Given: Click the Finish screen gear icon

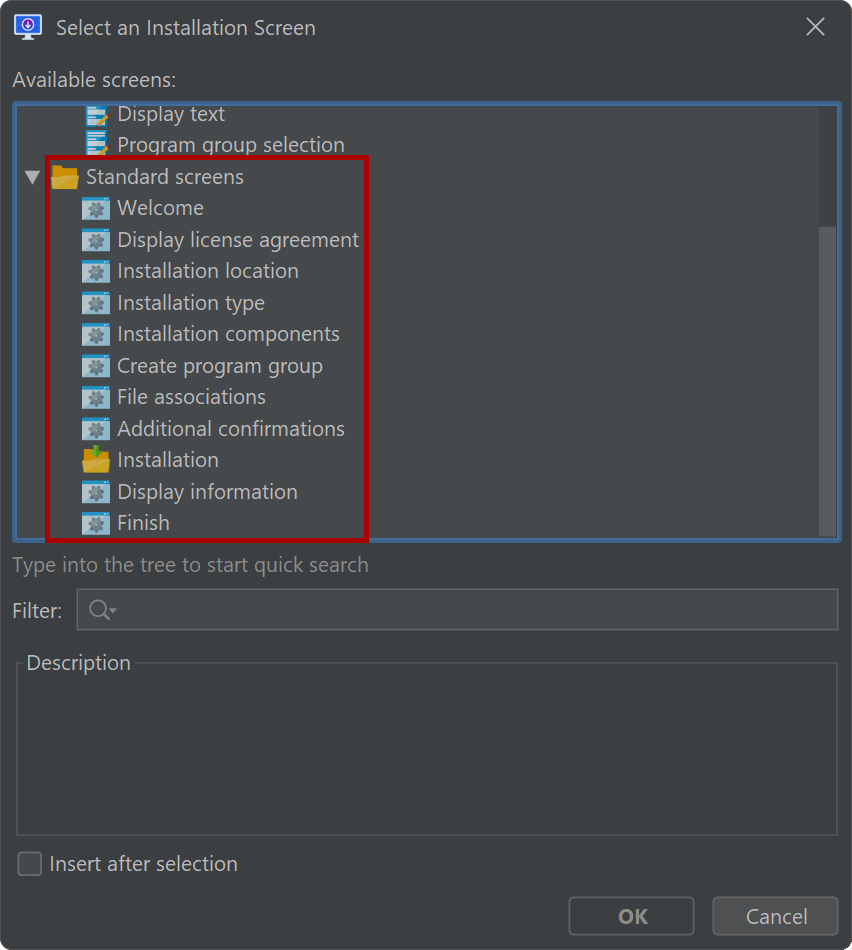Looking at the screenshot, I should [x=96, y=523].
